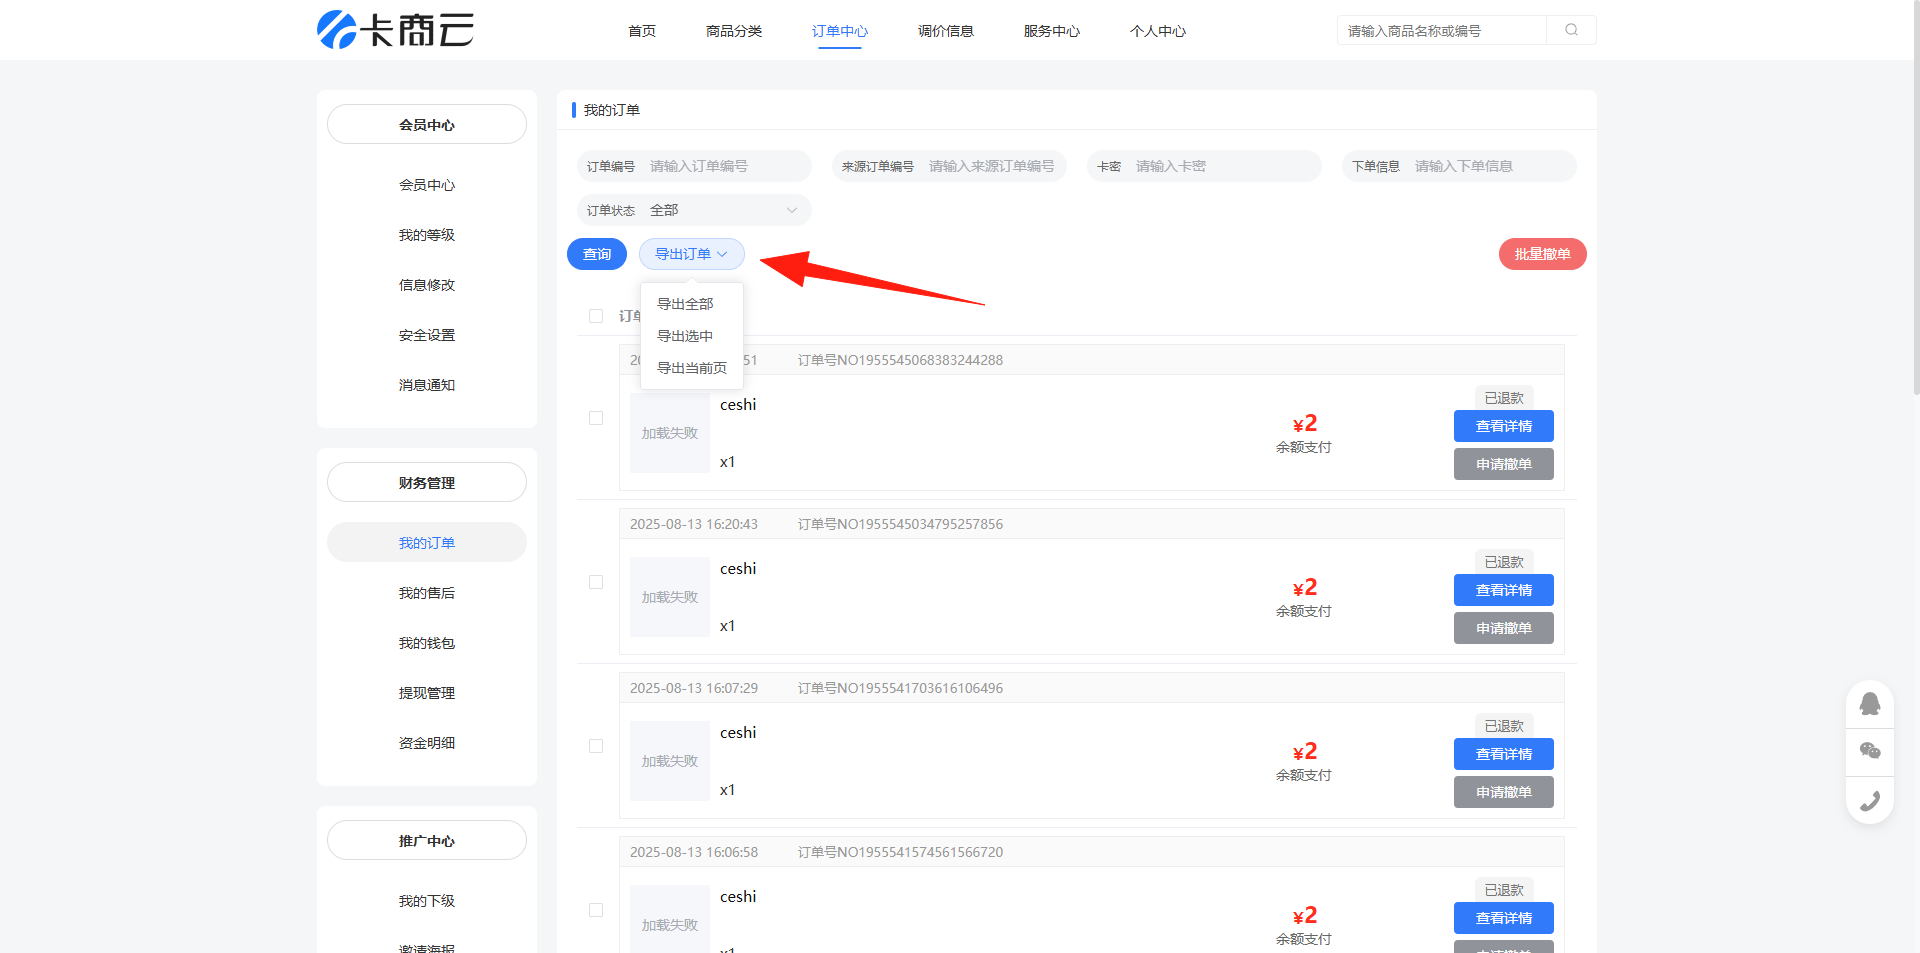This screenshot has width=1920, height=953.
Task: Click the phone contact floating icon
Action: click(x=1869, y=801)
